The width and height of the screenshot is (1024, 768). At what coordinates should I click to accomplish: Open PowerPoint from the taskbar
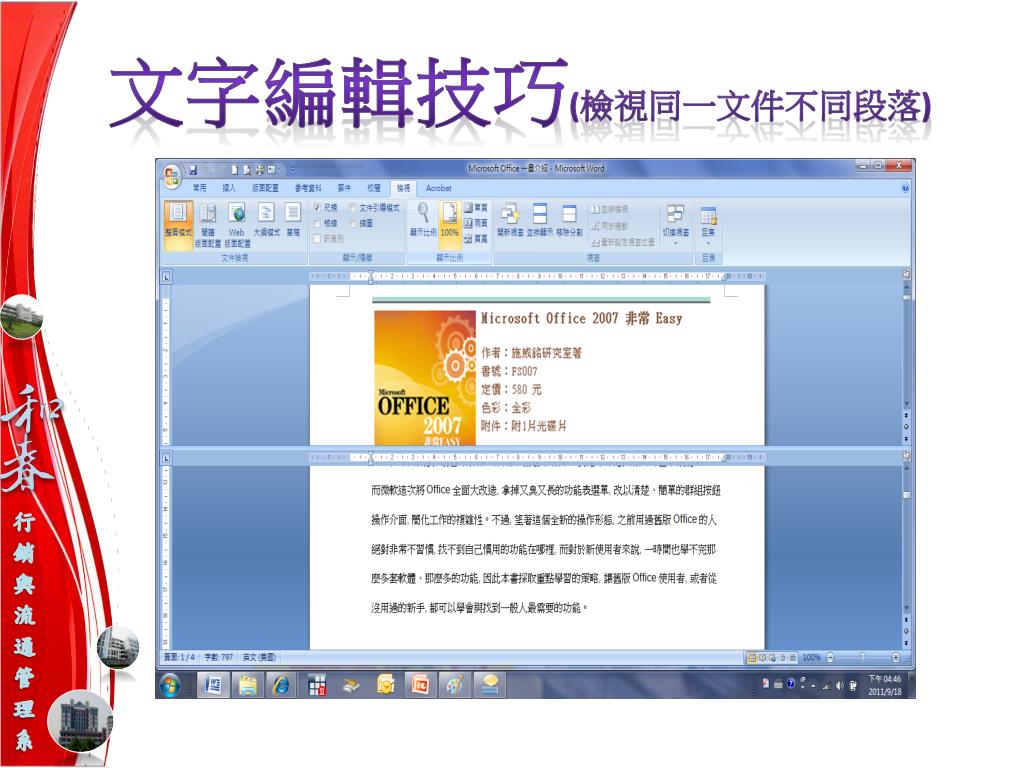click(419, 685)
